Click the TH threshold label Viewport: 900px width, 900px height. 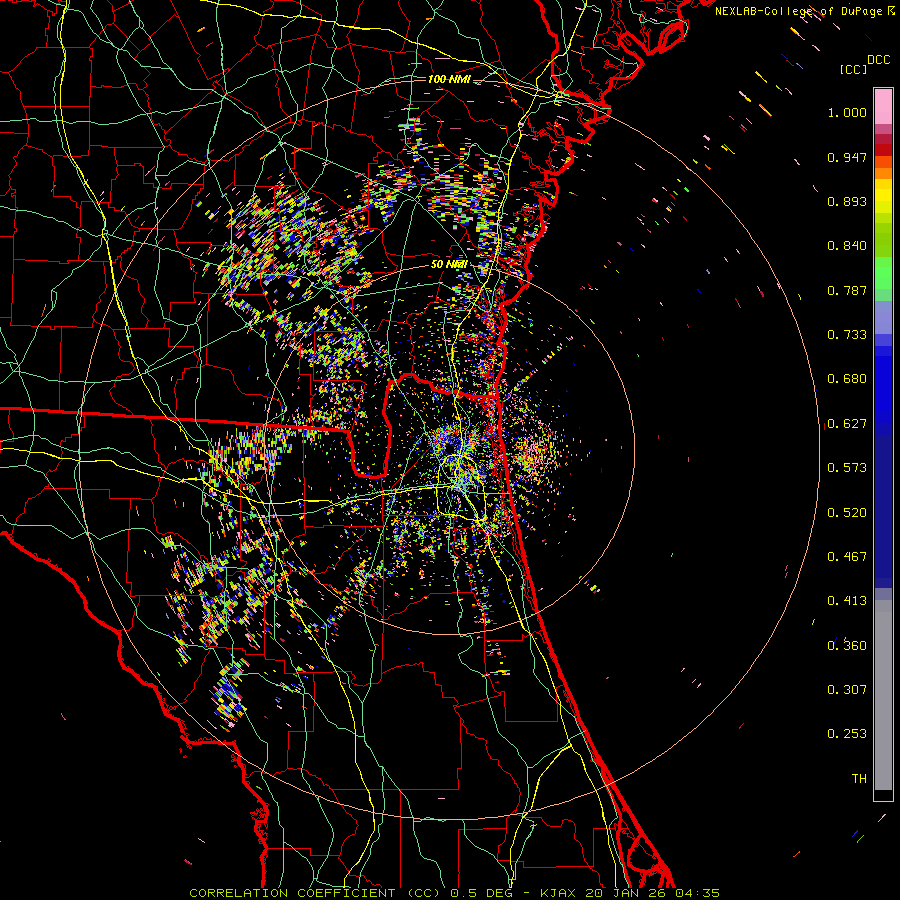pyautogui.click(x=859, y=779)
